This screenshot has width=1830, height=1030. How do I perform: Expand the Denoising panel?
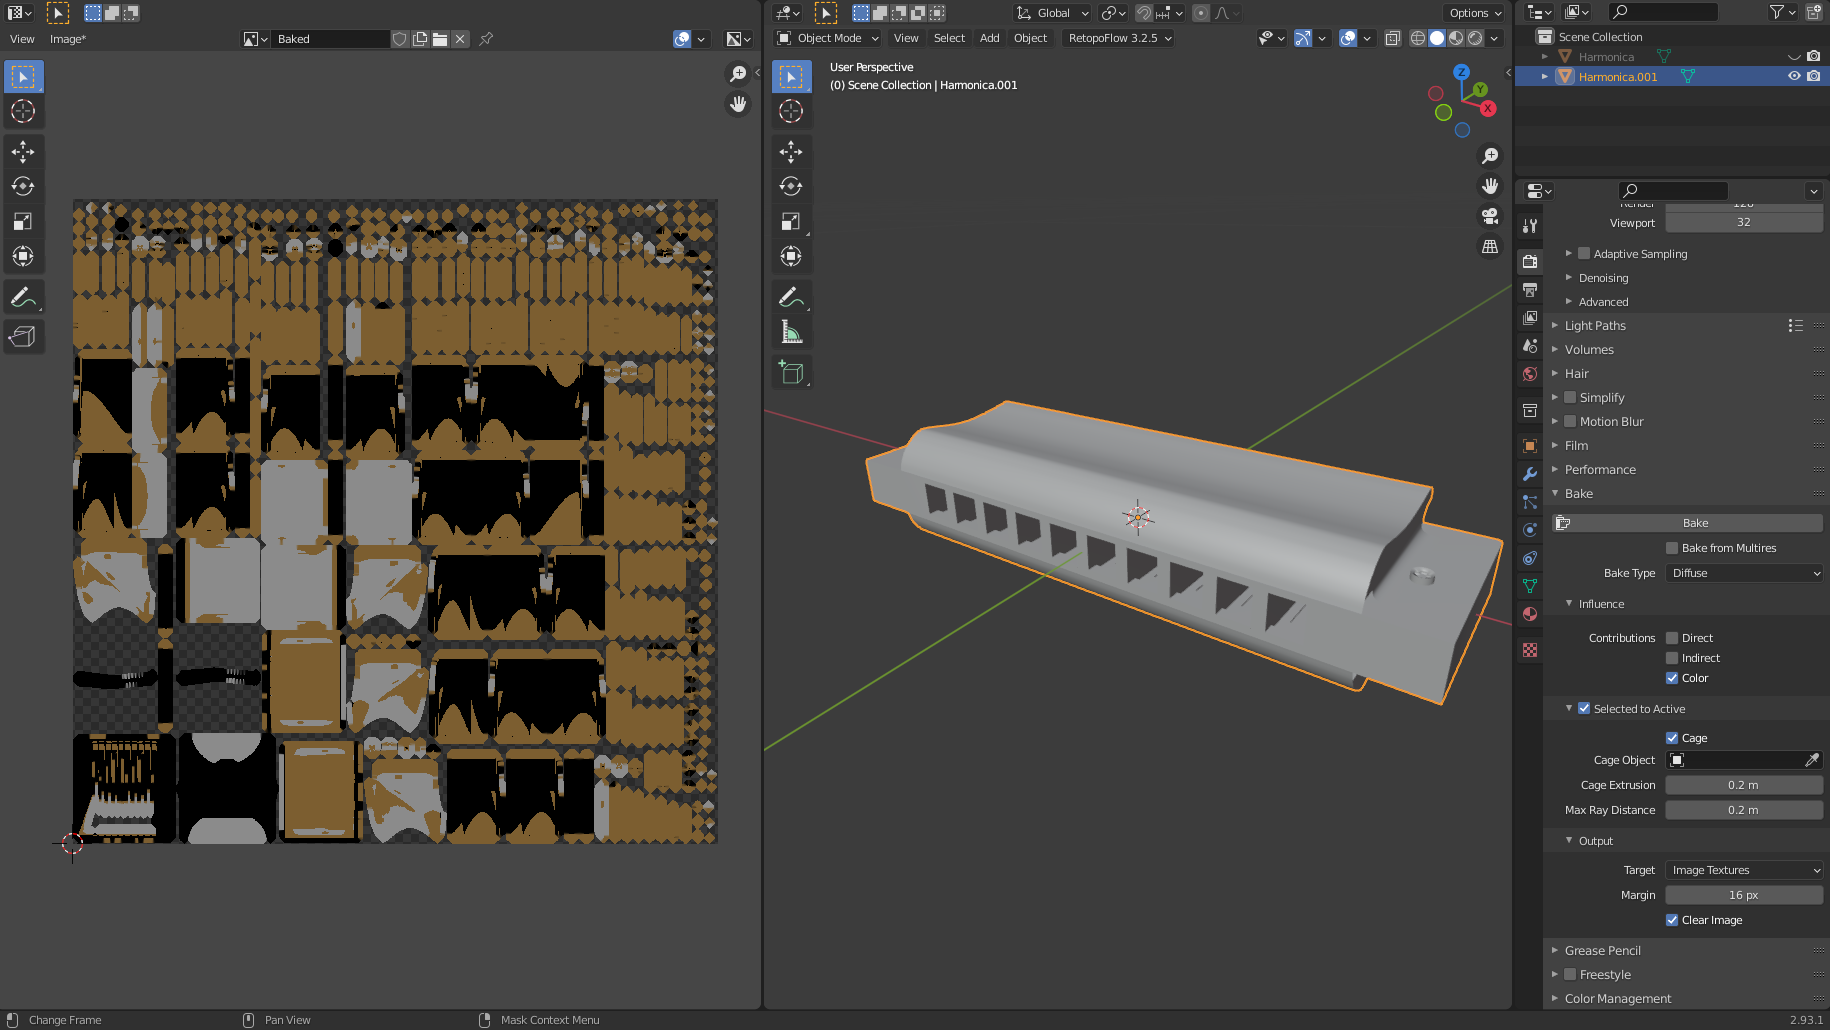(x=1601, y=277)
